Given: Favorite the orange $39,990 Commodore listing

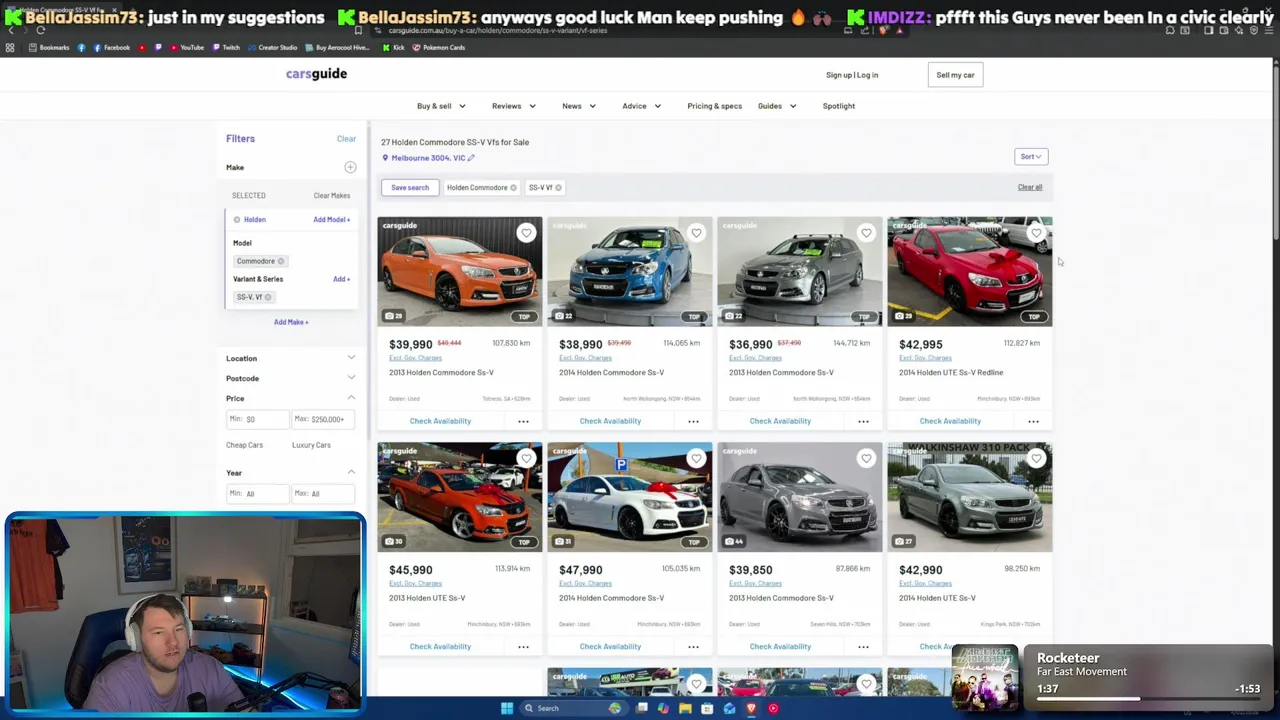Looking at the screenshot, I should [526, 233].
